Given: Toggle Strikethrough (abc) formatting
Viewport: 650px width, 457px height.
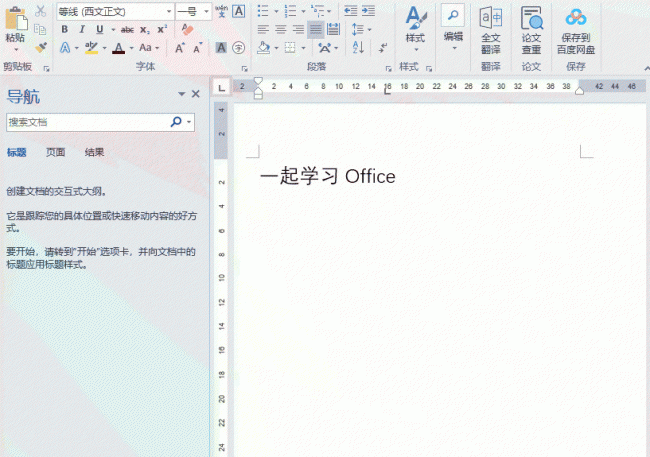Looking at the screenshot, I should click(127, 29).
